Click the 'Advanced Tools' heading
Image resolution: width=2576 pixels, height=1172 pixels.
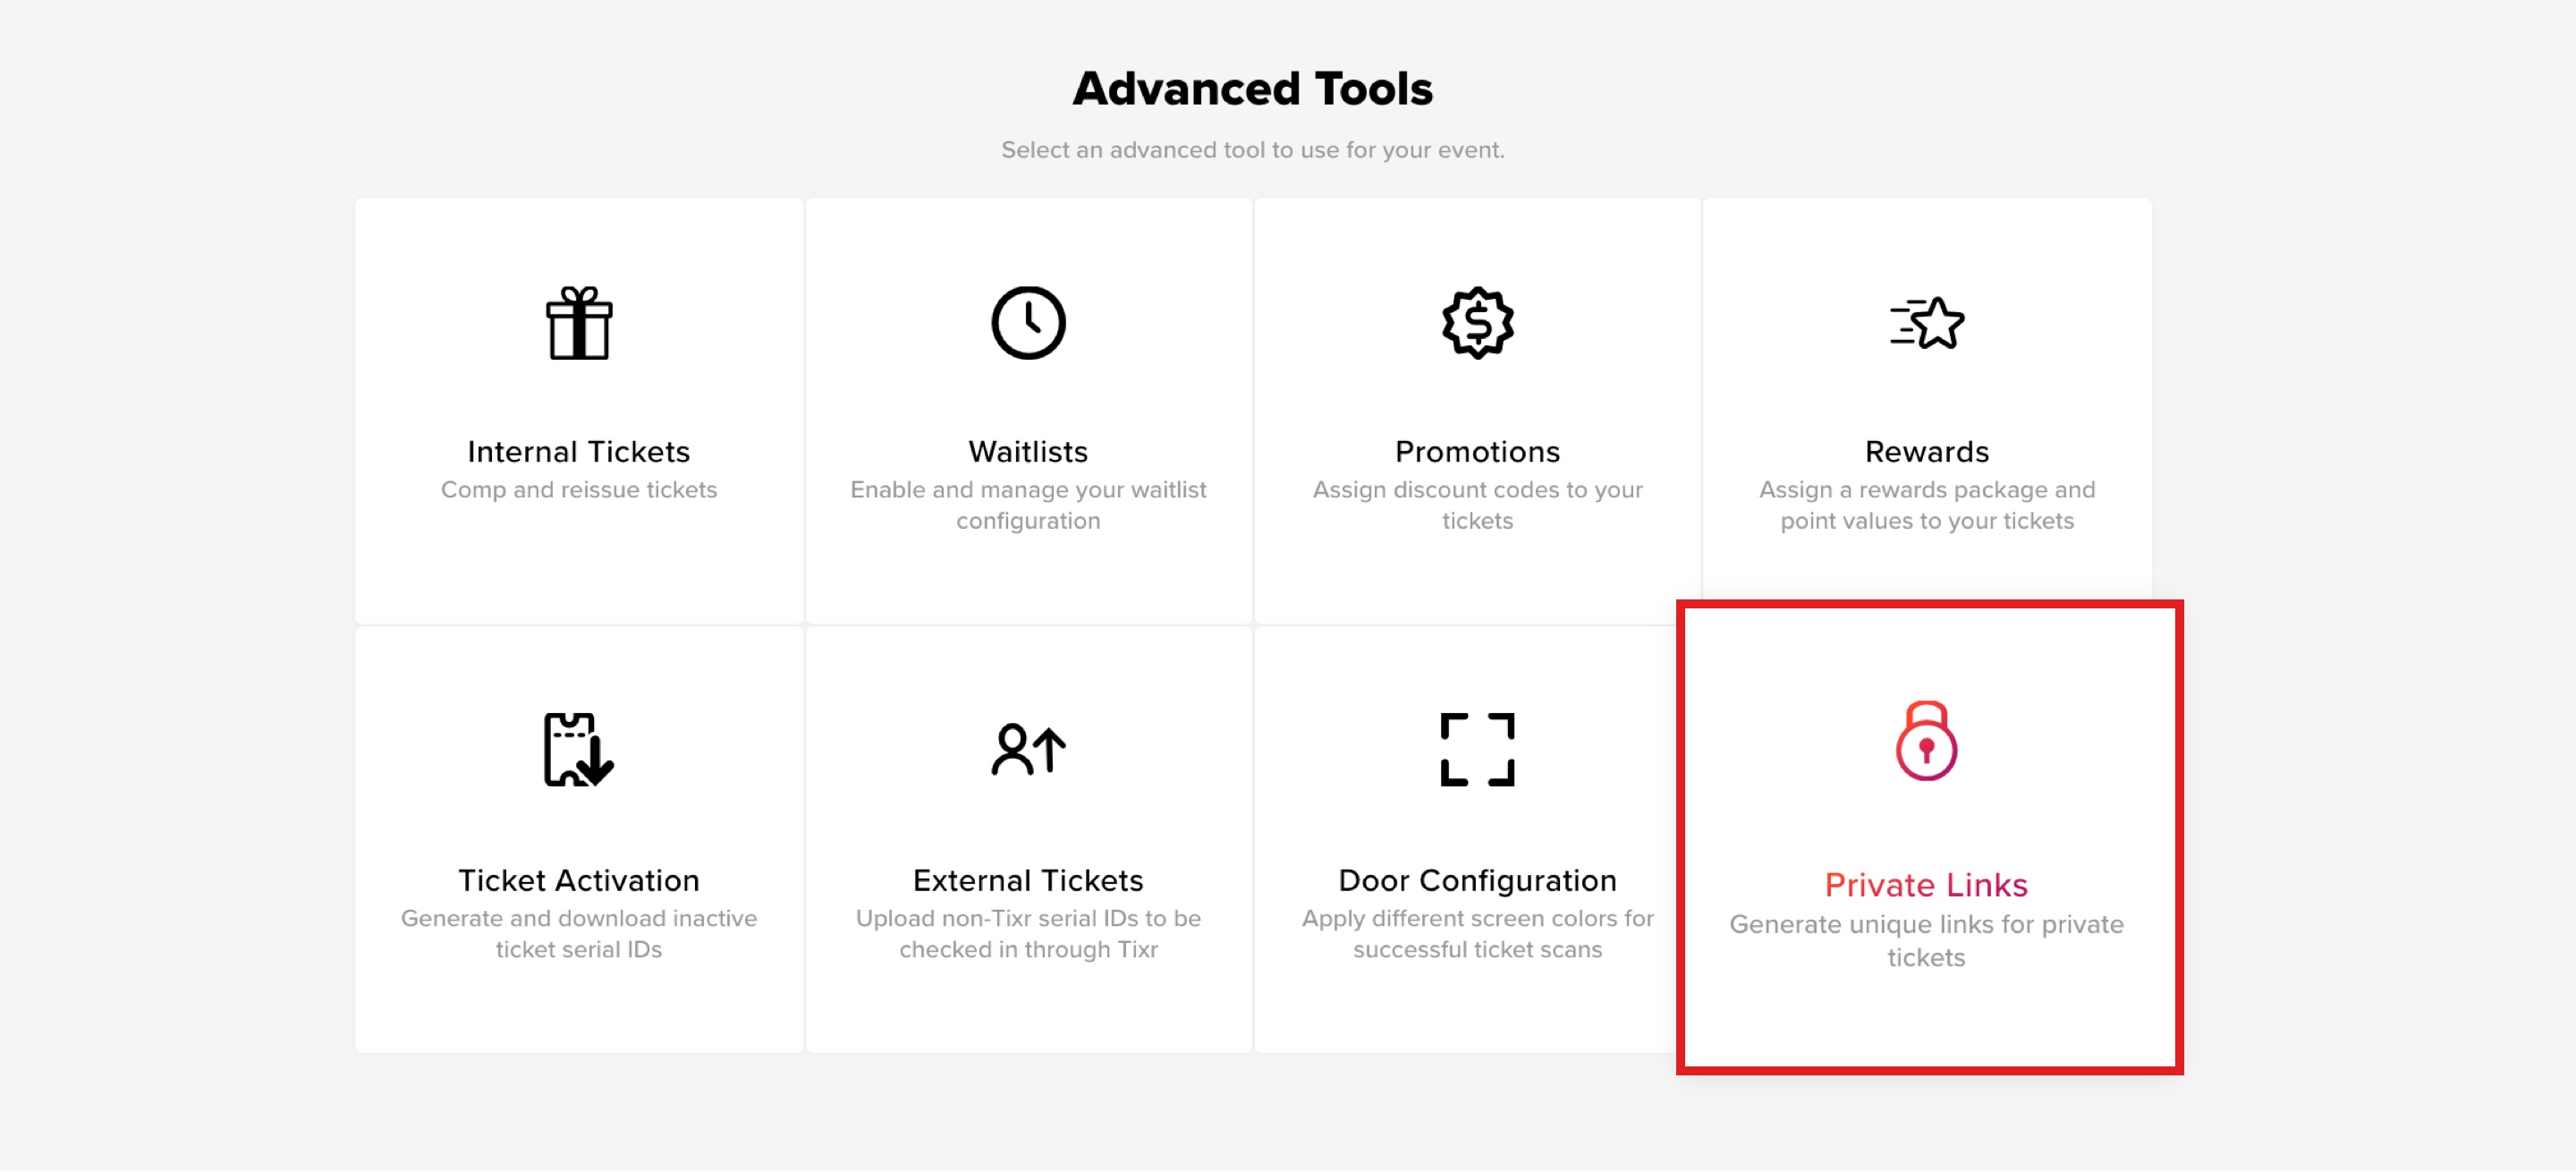[x=1252, y=89]
